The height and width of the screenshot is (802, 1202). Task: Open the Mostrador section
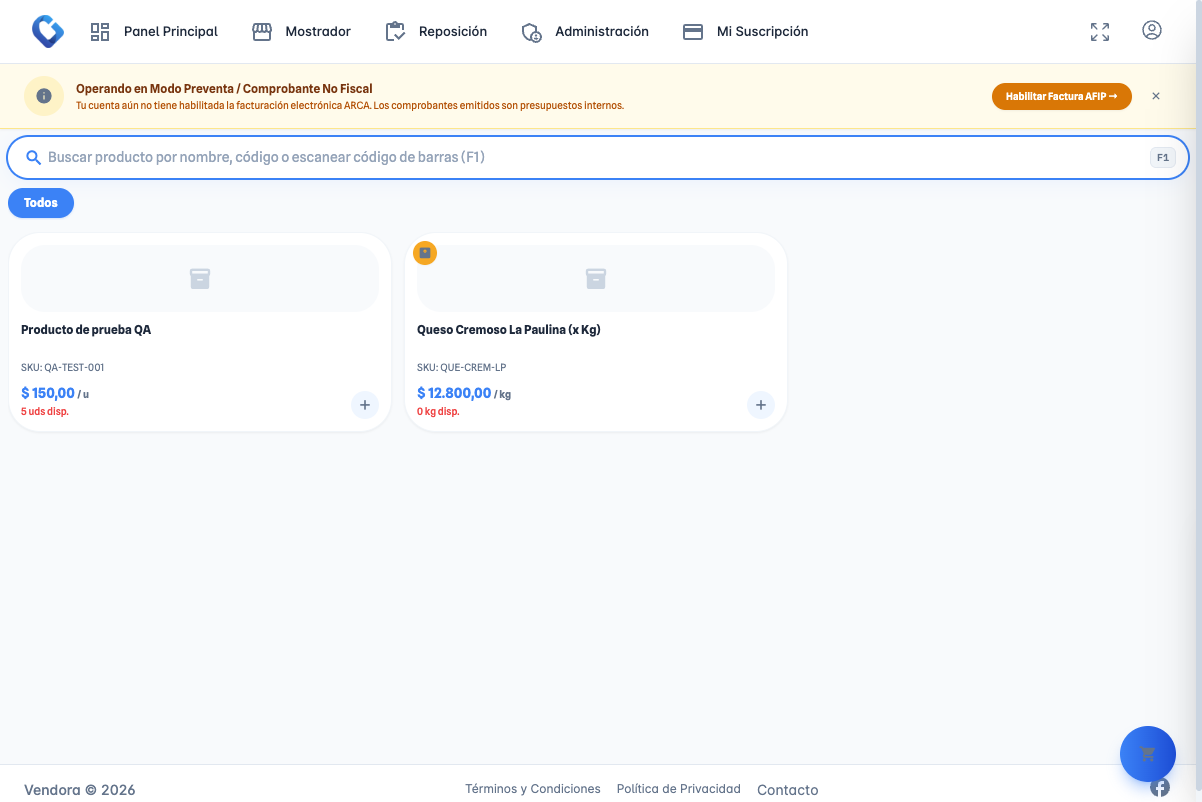point(302,32)
